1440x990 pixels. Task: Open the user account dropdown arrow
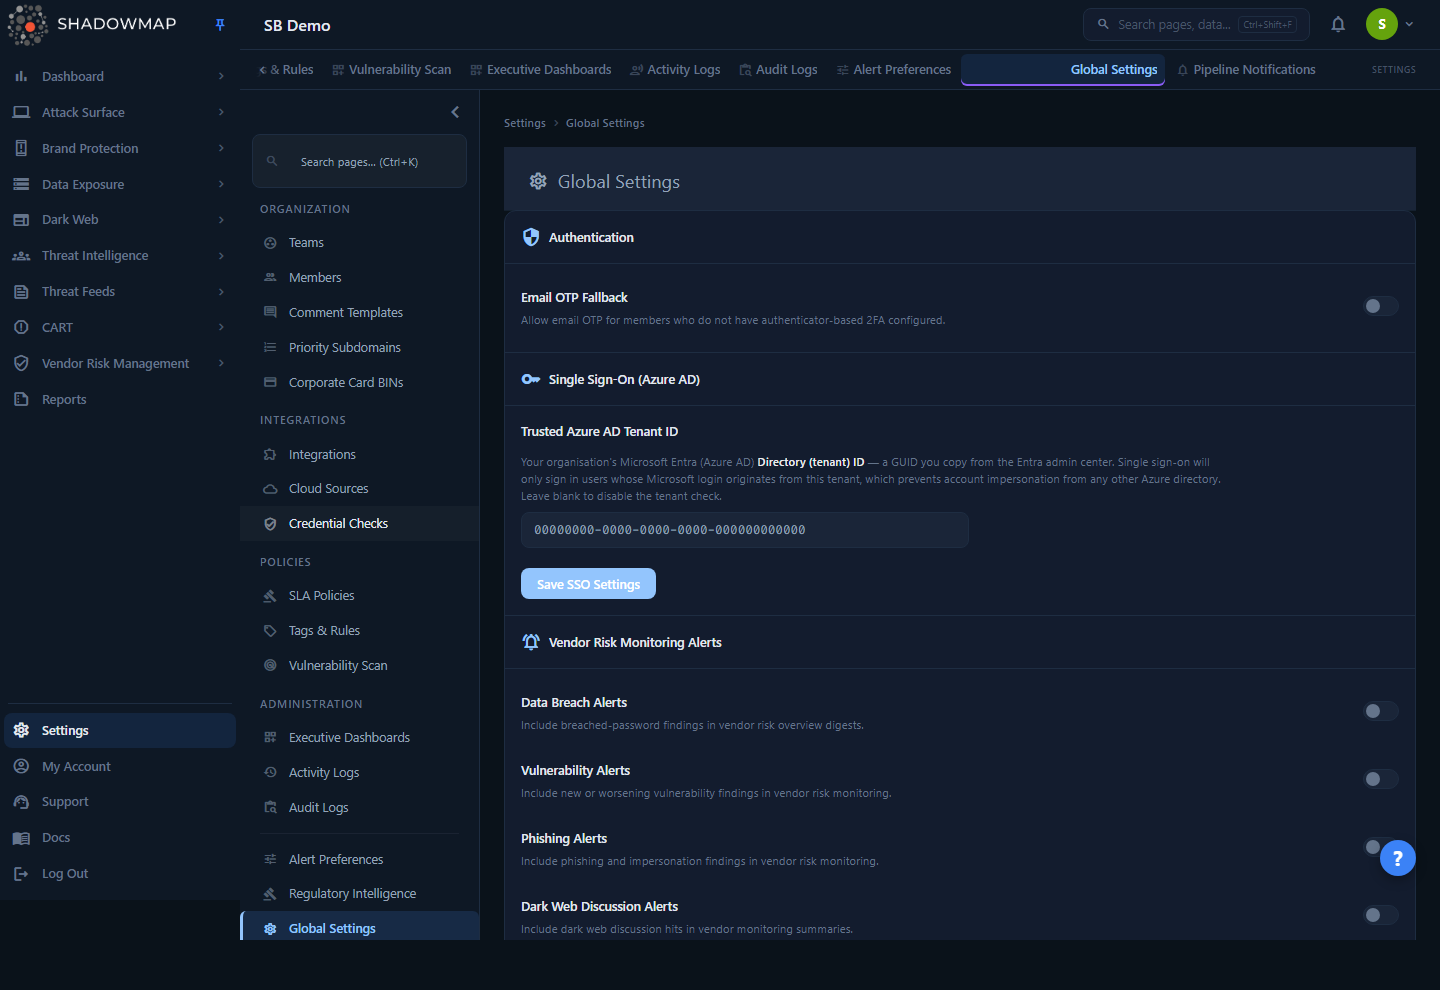tap(1409, 24)
